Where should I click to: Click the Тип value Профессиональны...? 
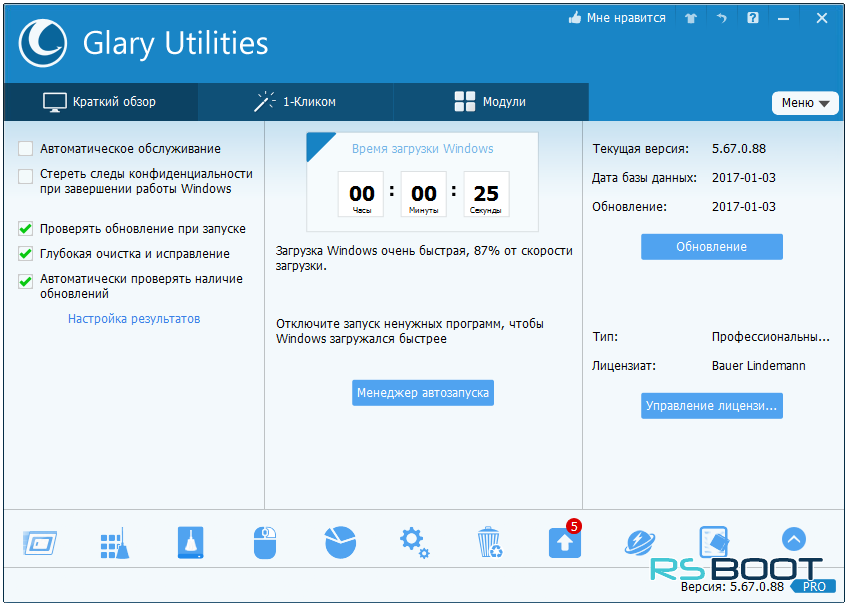pyautogui.click(x=771, y=337)
